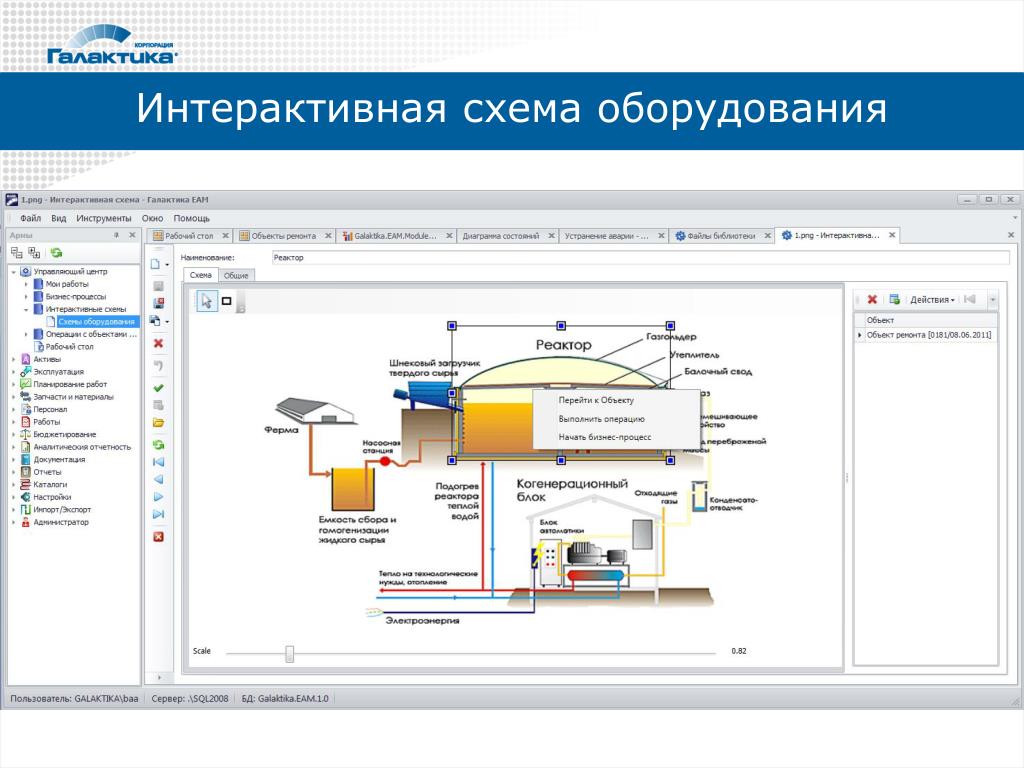Image resolution: width=1024 pixels, height=768 pixels.
Task: Choose Начать бизнес-процесс in the context menu
Action: (605, 437)
